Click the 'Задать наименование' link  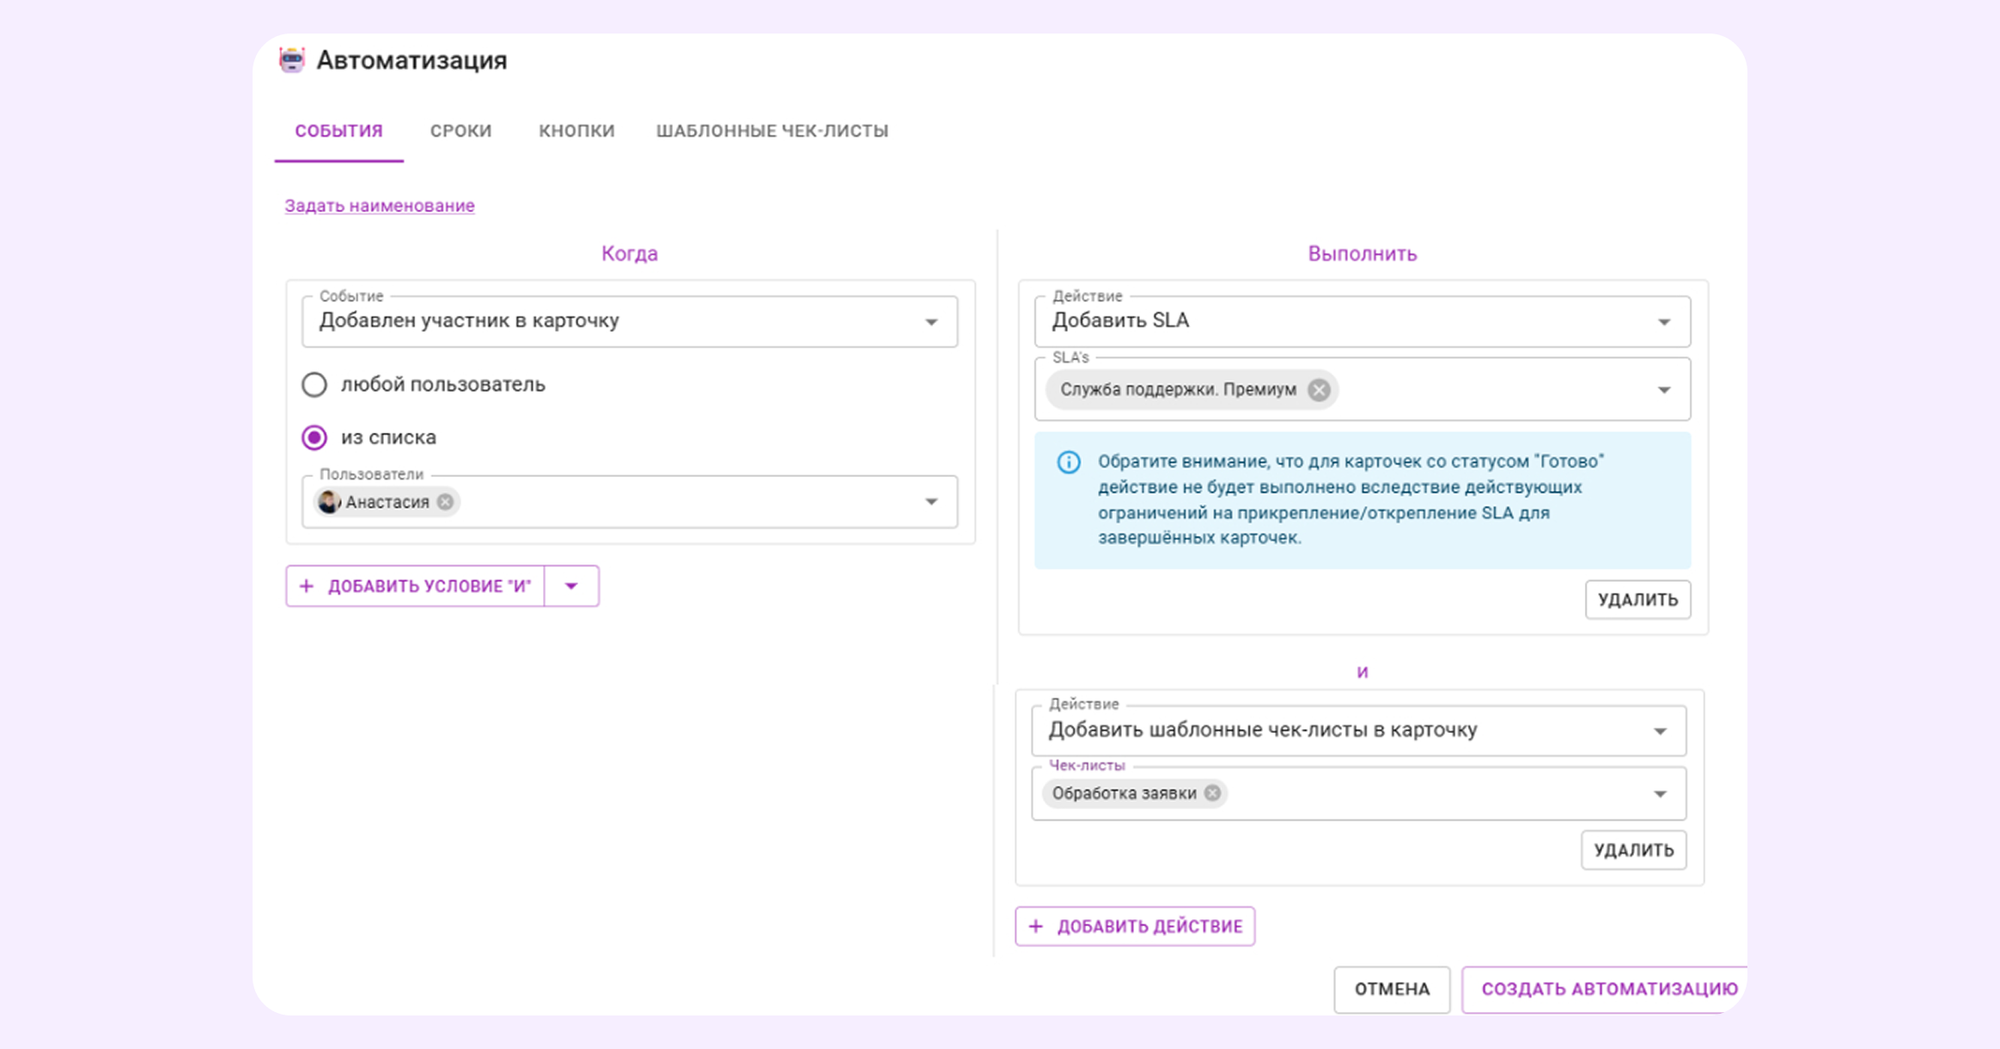coord(380,206)
